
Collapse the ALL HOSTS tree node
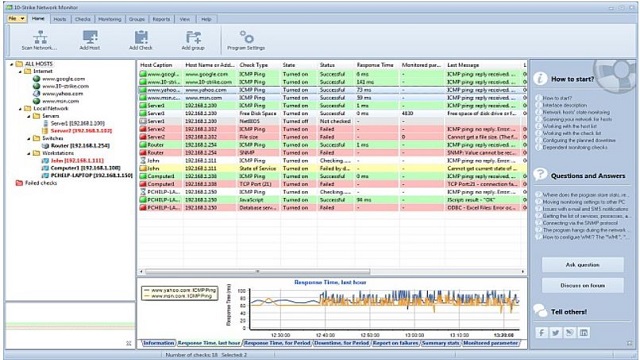(11, 64)
